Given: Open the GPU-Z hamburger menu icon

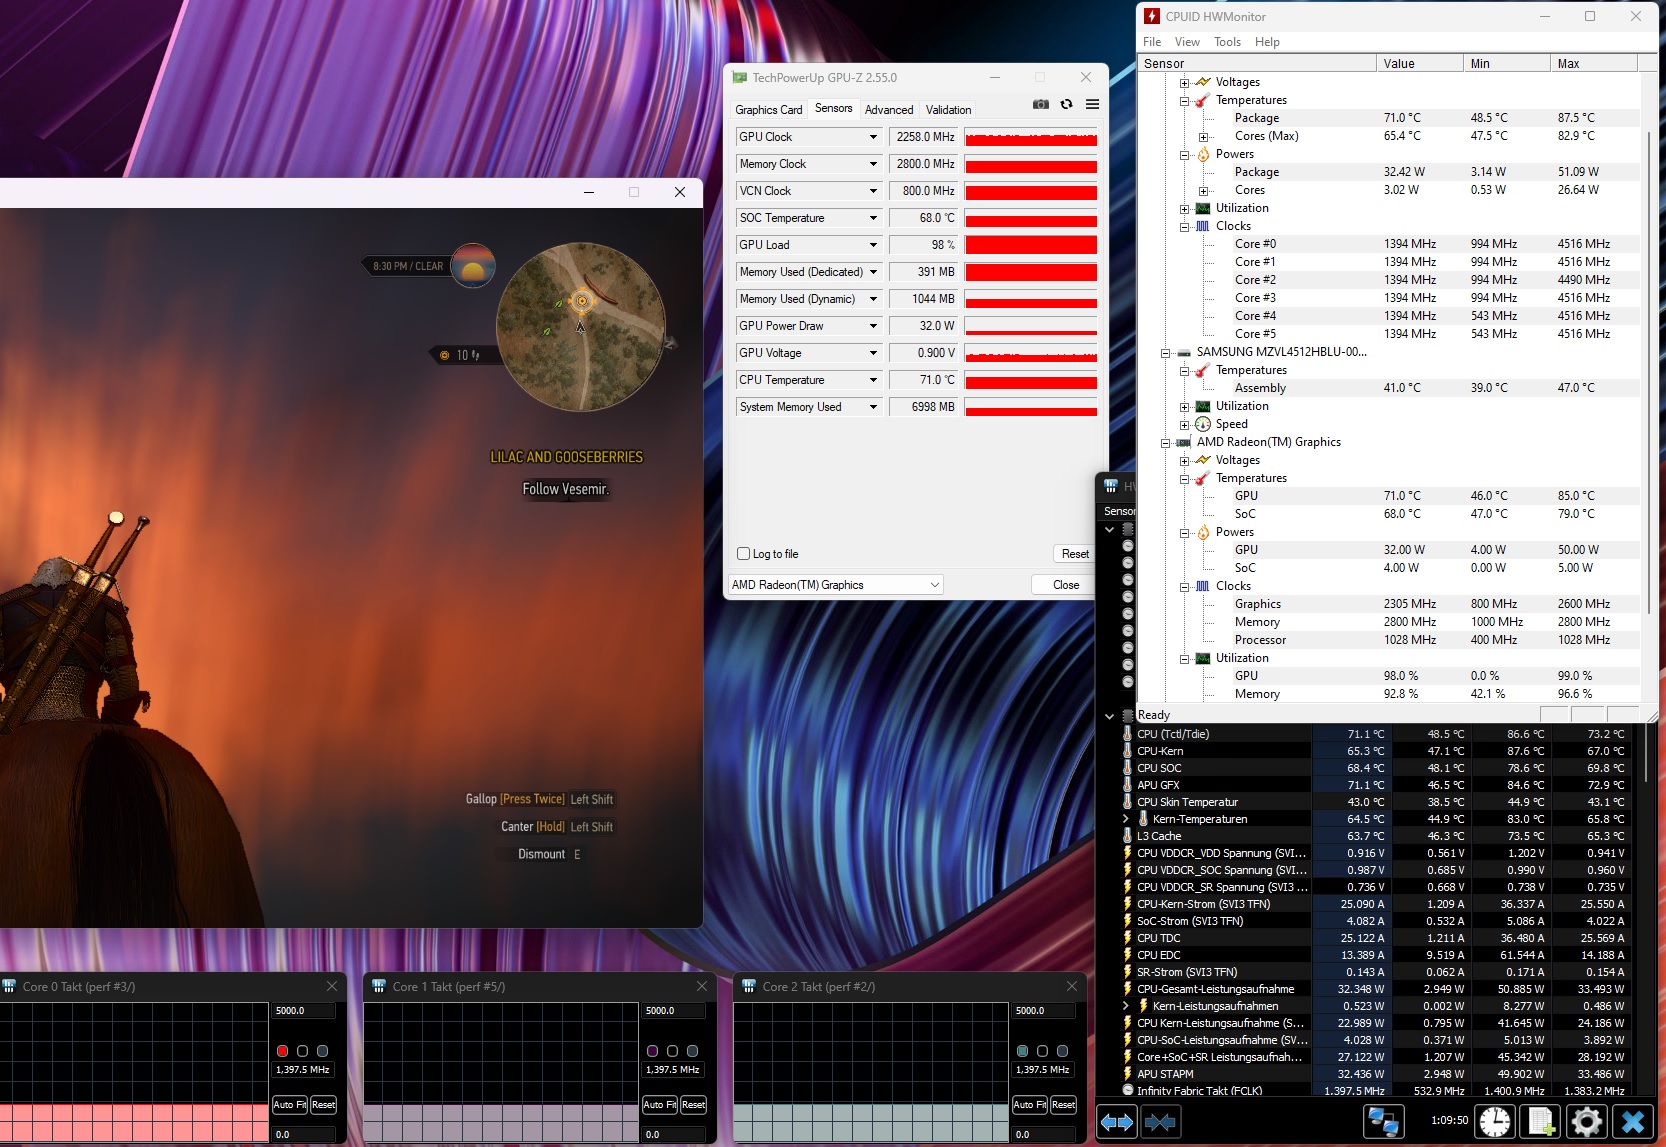Looking at the screenshot, I should click(1092, 104).
